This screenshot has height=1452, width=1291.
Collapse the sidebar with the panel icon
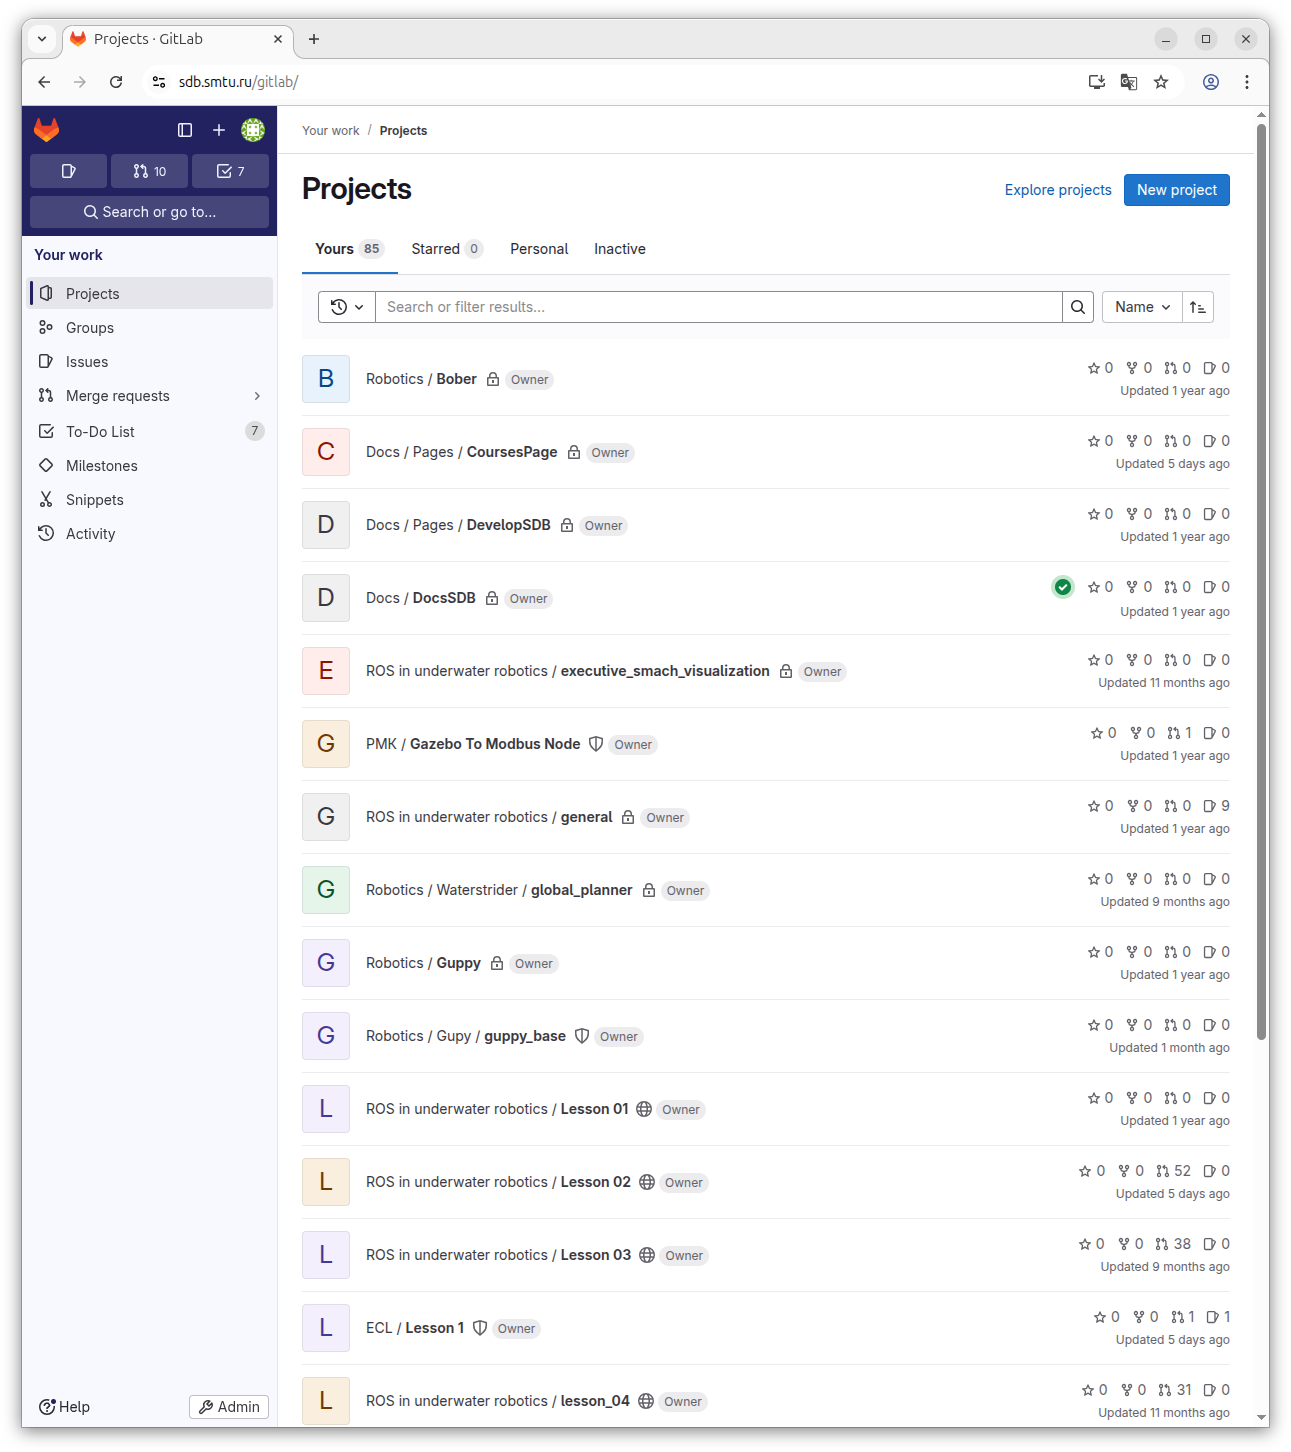[184, 130]
